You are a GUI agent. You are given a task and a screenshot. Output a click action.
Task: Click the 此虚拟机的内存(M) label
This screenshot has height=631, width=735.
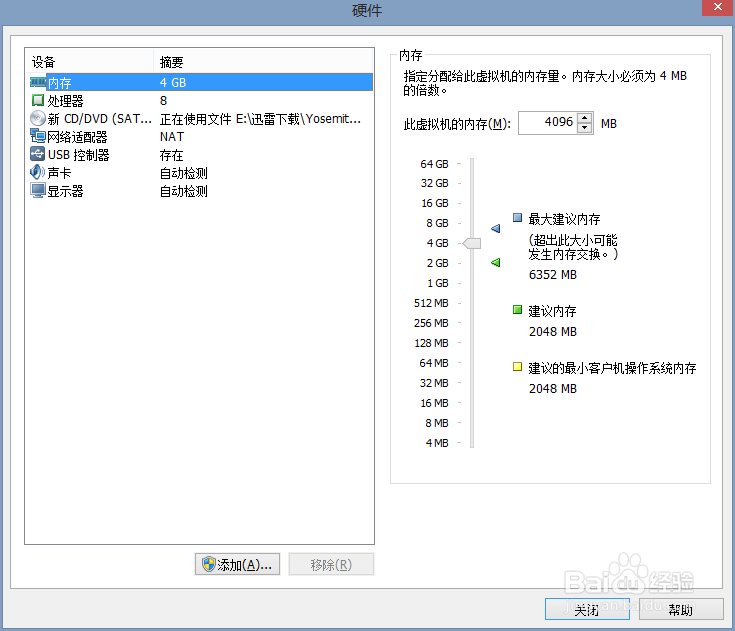[457, 124]
